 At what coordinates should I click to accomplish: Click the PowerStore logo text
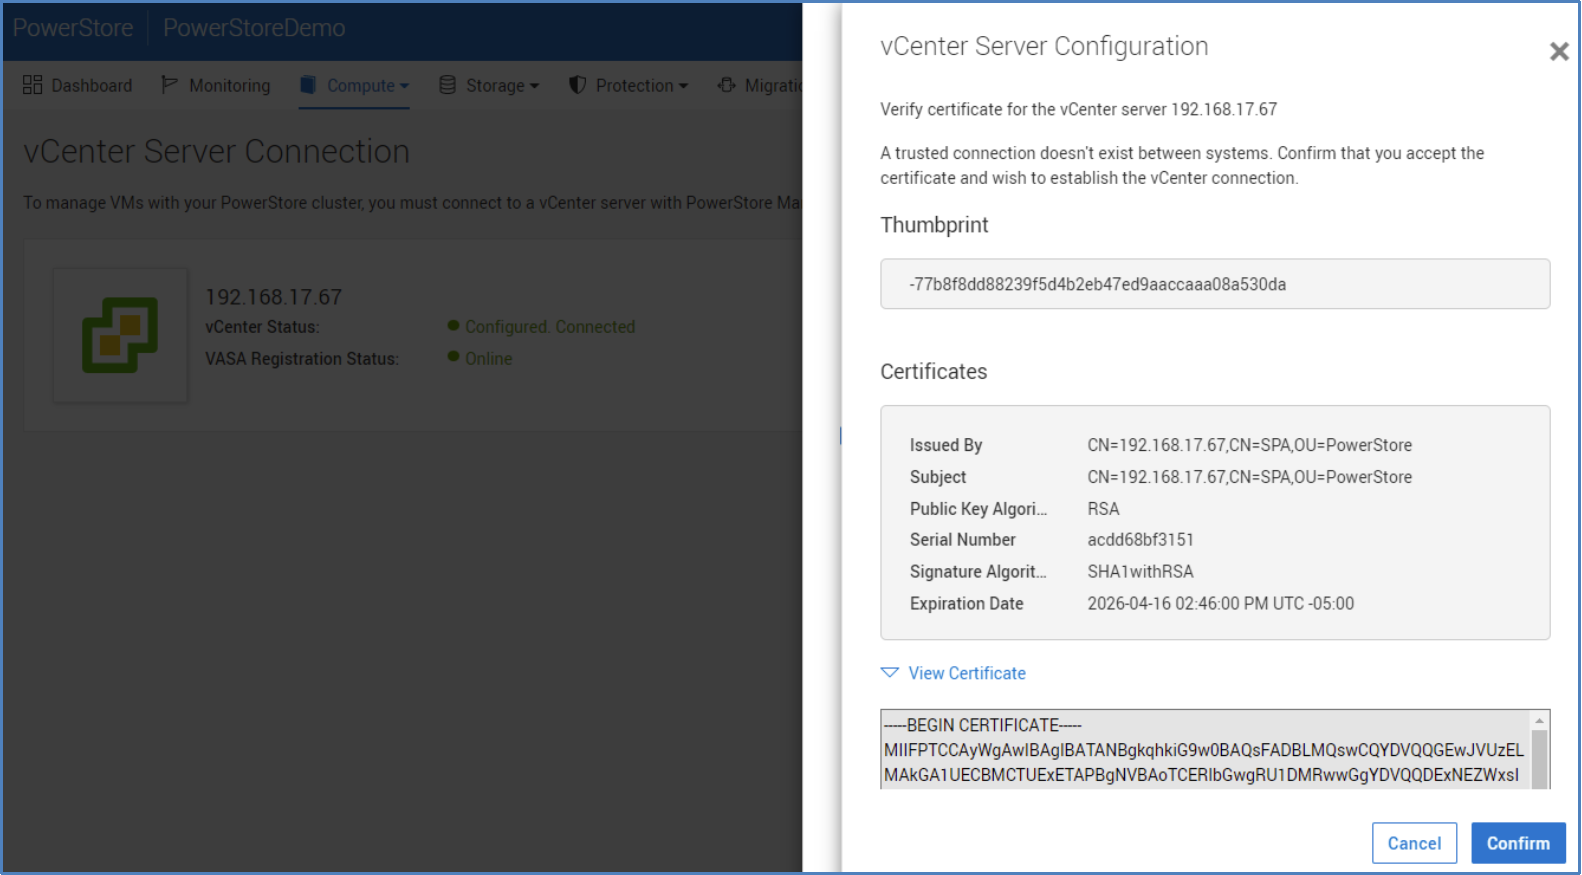pos(73,28)
